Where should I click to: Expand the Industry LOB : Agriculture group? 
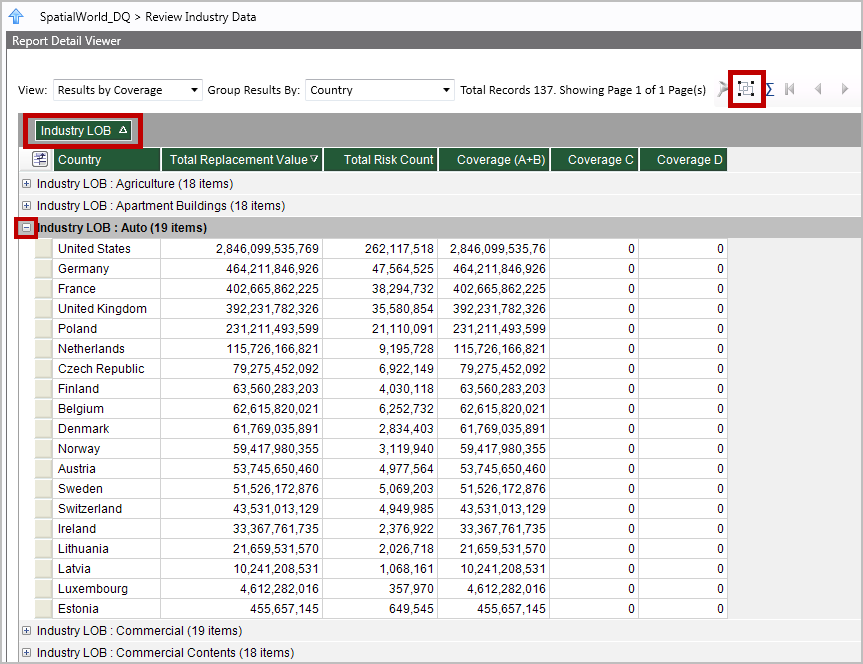click(27, 184)
